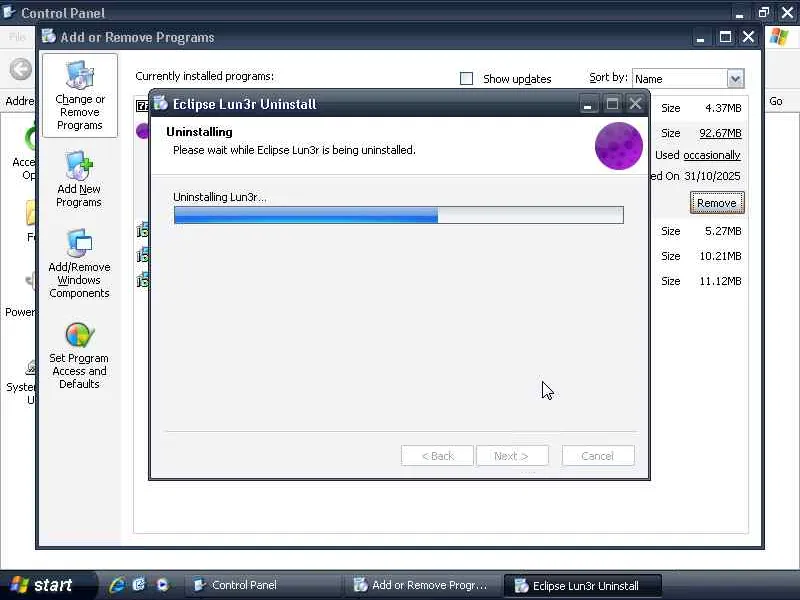Close the Control Panel window

788,12
